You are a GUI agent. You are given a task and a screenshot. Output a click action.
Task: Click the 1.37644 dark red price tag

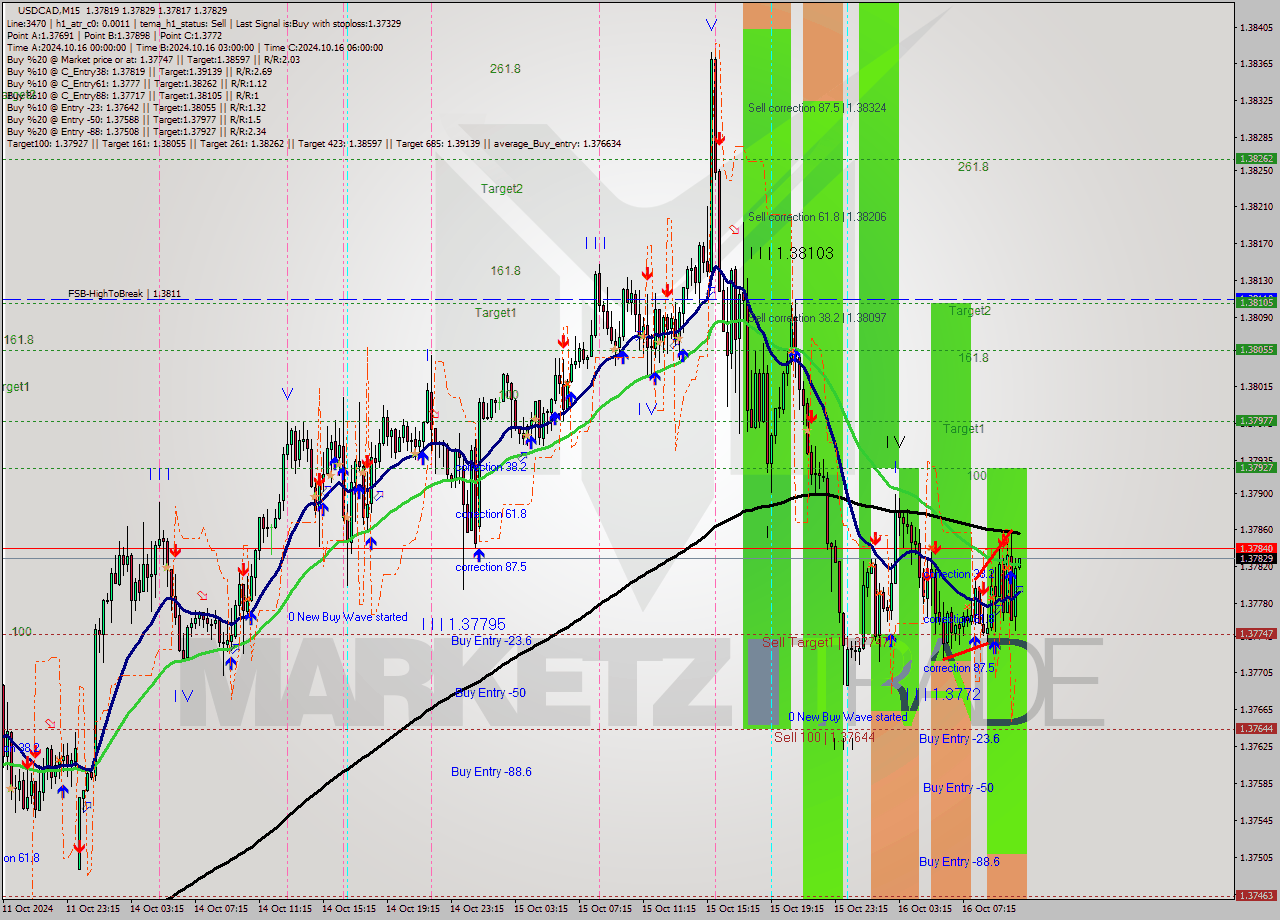pyautogui.click(x=1255, y=728)
